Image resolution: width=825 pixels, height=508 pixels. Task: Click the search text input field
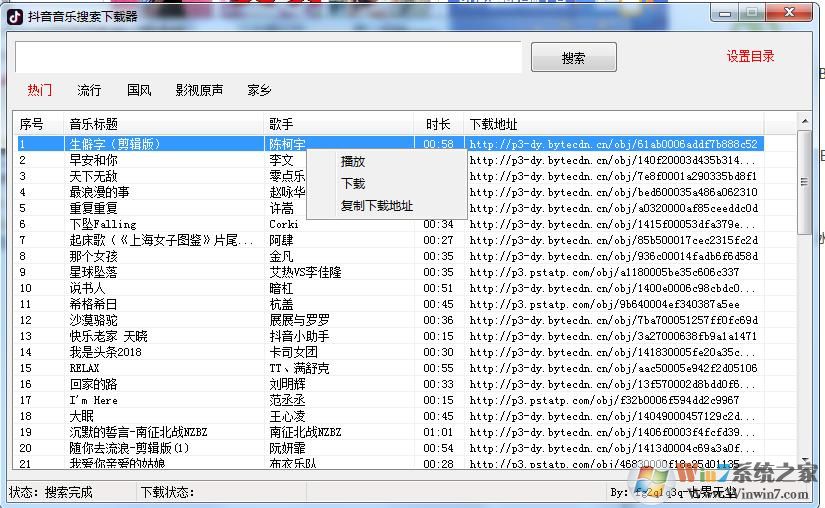(268, 57)
